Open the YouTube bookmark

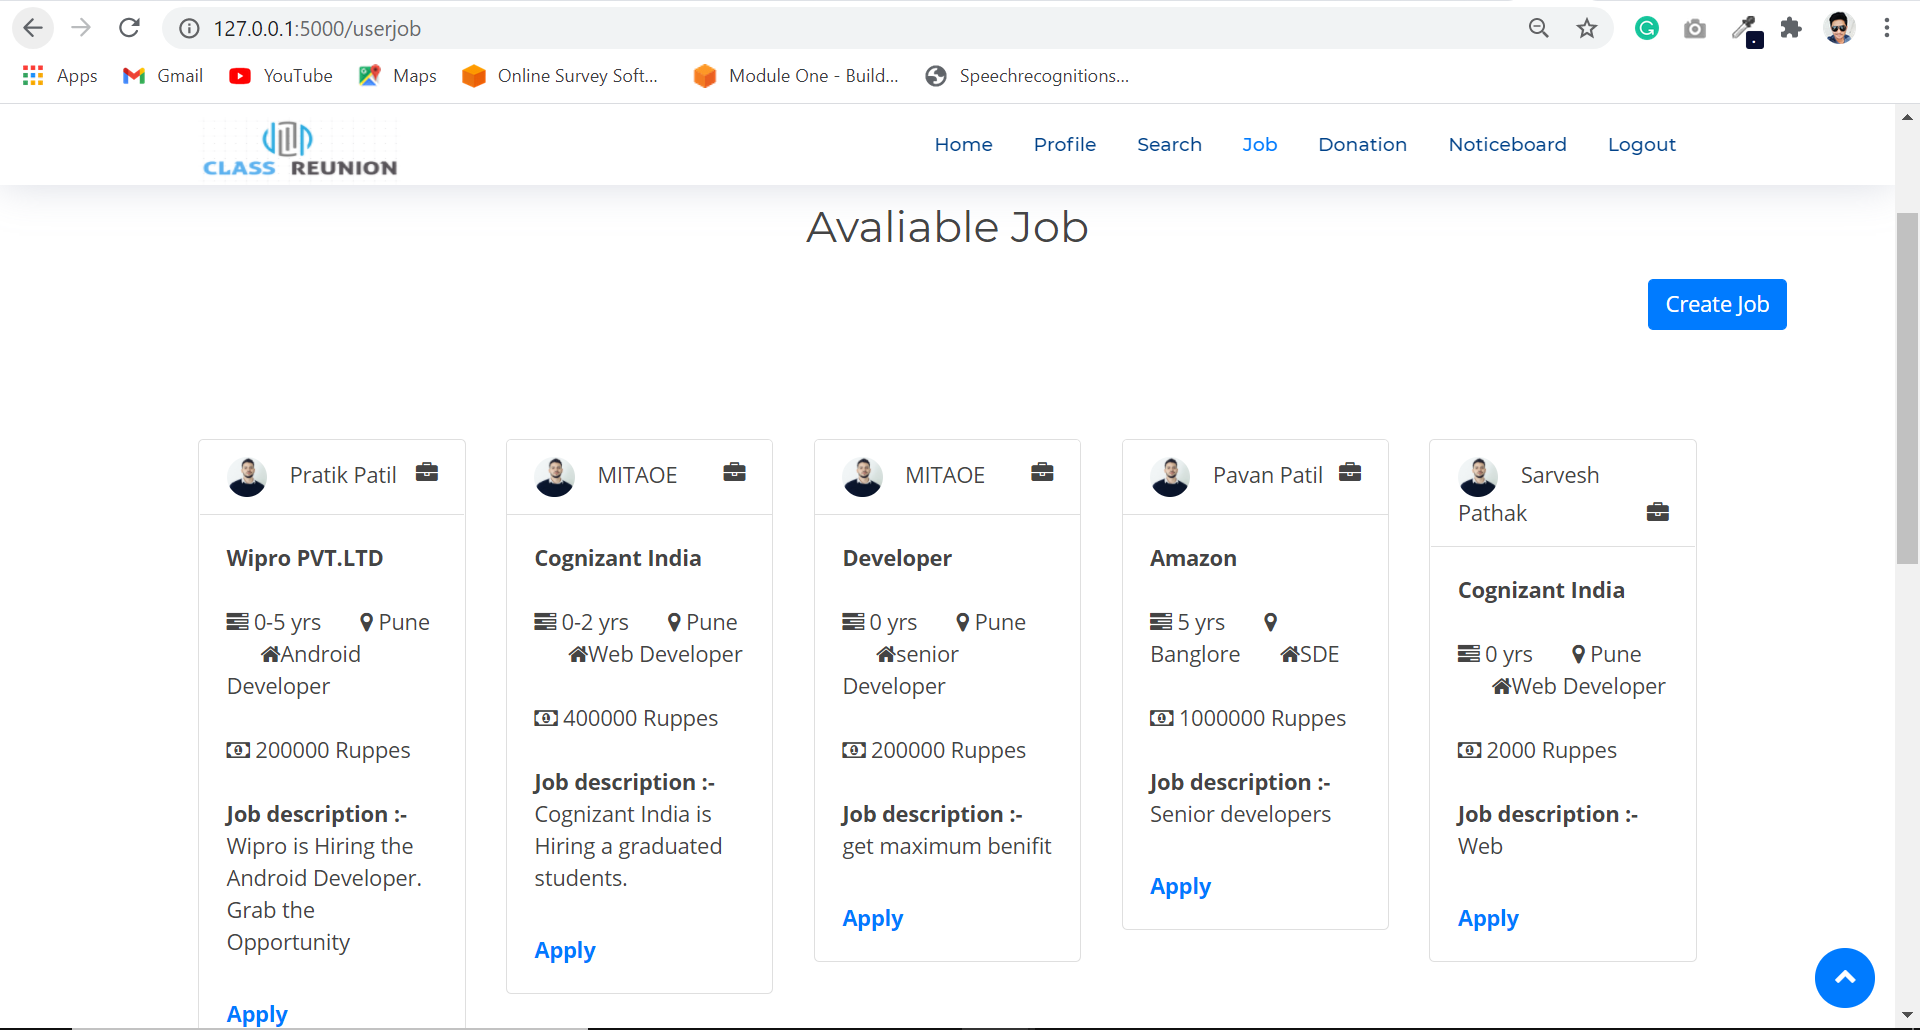(x=281, y=76)
